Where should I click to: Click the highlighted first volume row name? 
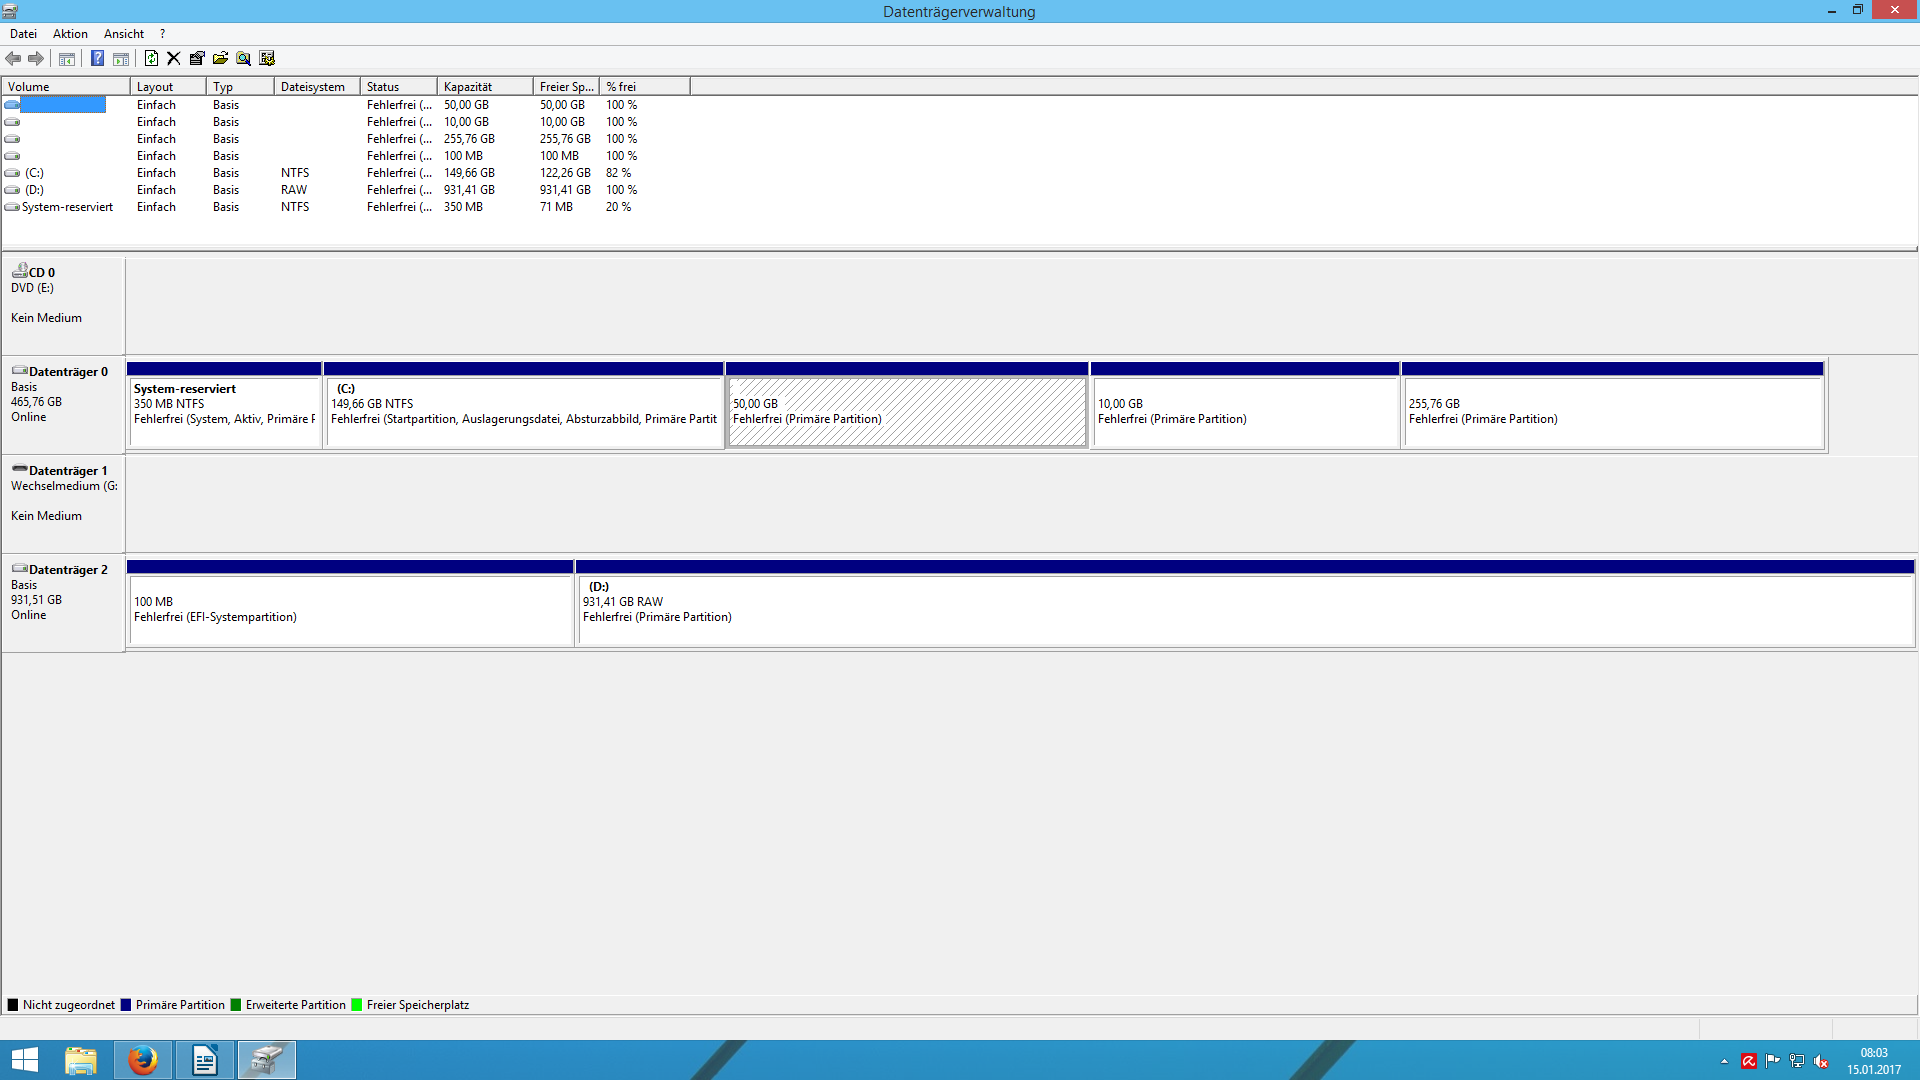click(x=63, y=105)
